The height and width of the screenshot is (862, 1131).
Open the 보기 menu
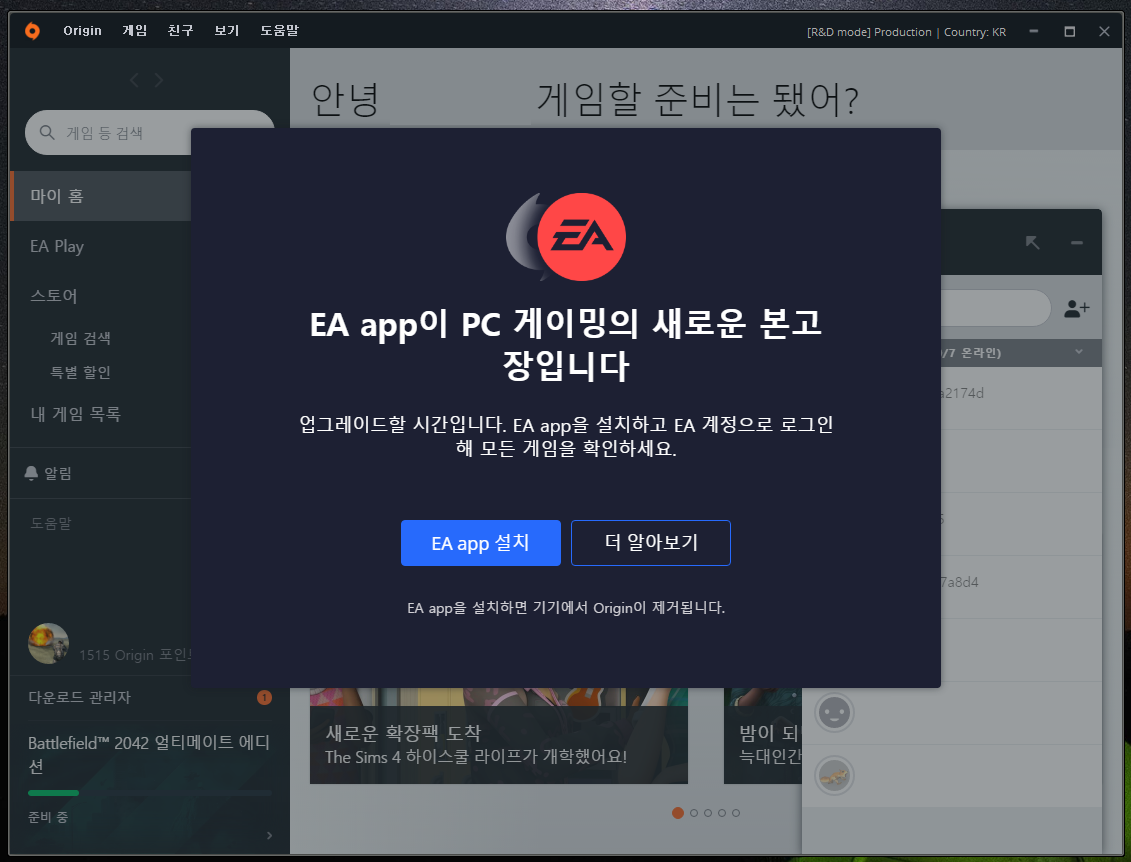226,30
